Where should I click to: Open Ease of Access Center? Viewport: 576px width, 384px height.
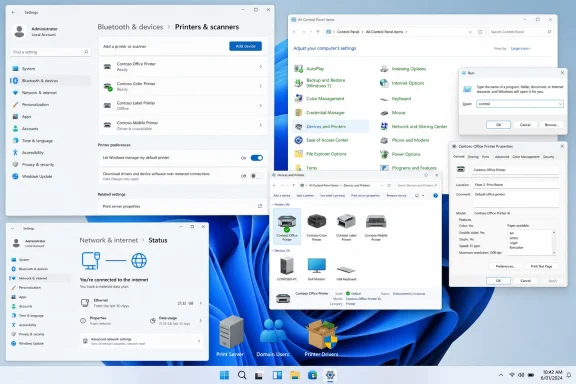321,140
